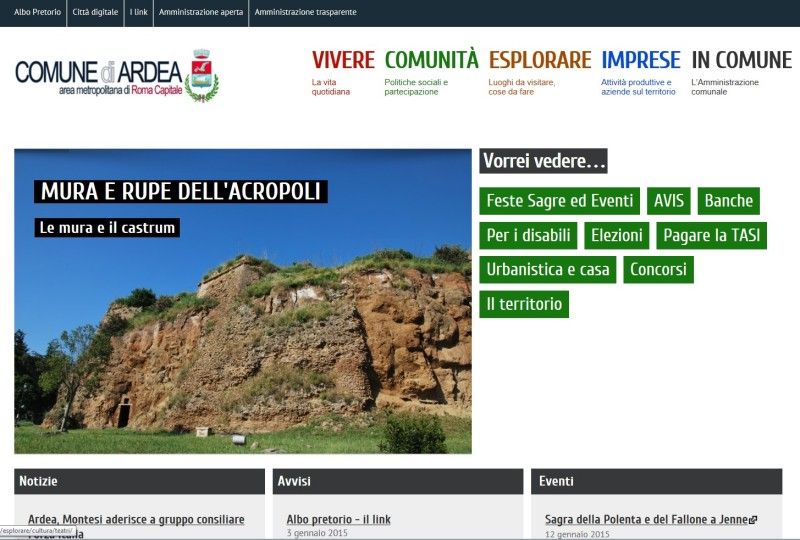Click the Eventi section header
Image resolution: width=800 pixels, height=540 pixels.
click(657, 481)
